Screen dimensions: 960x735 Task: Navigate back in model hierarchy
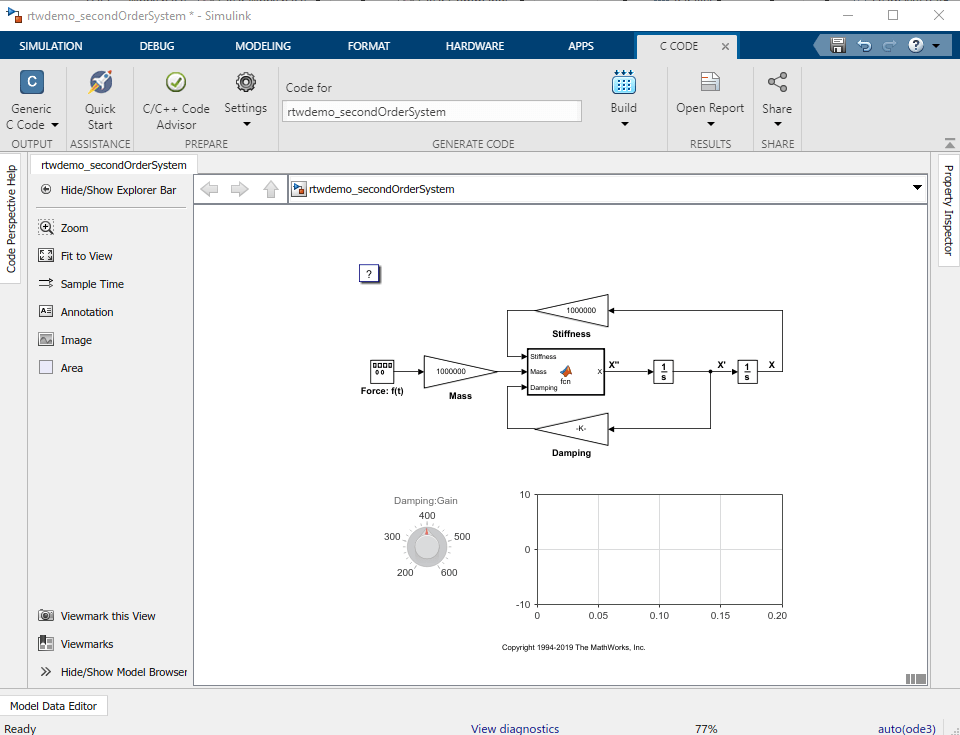click(x=209, y=189)
